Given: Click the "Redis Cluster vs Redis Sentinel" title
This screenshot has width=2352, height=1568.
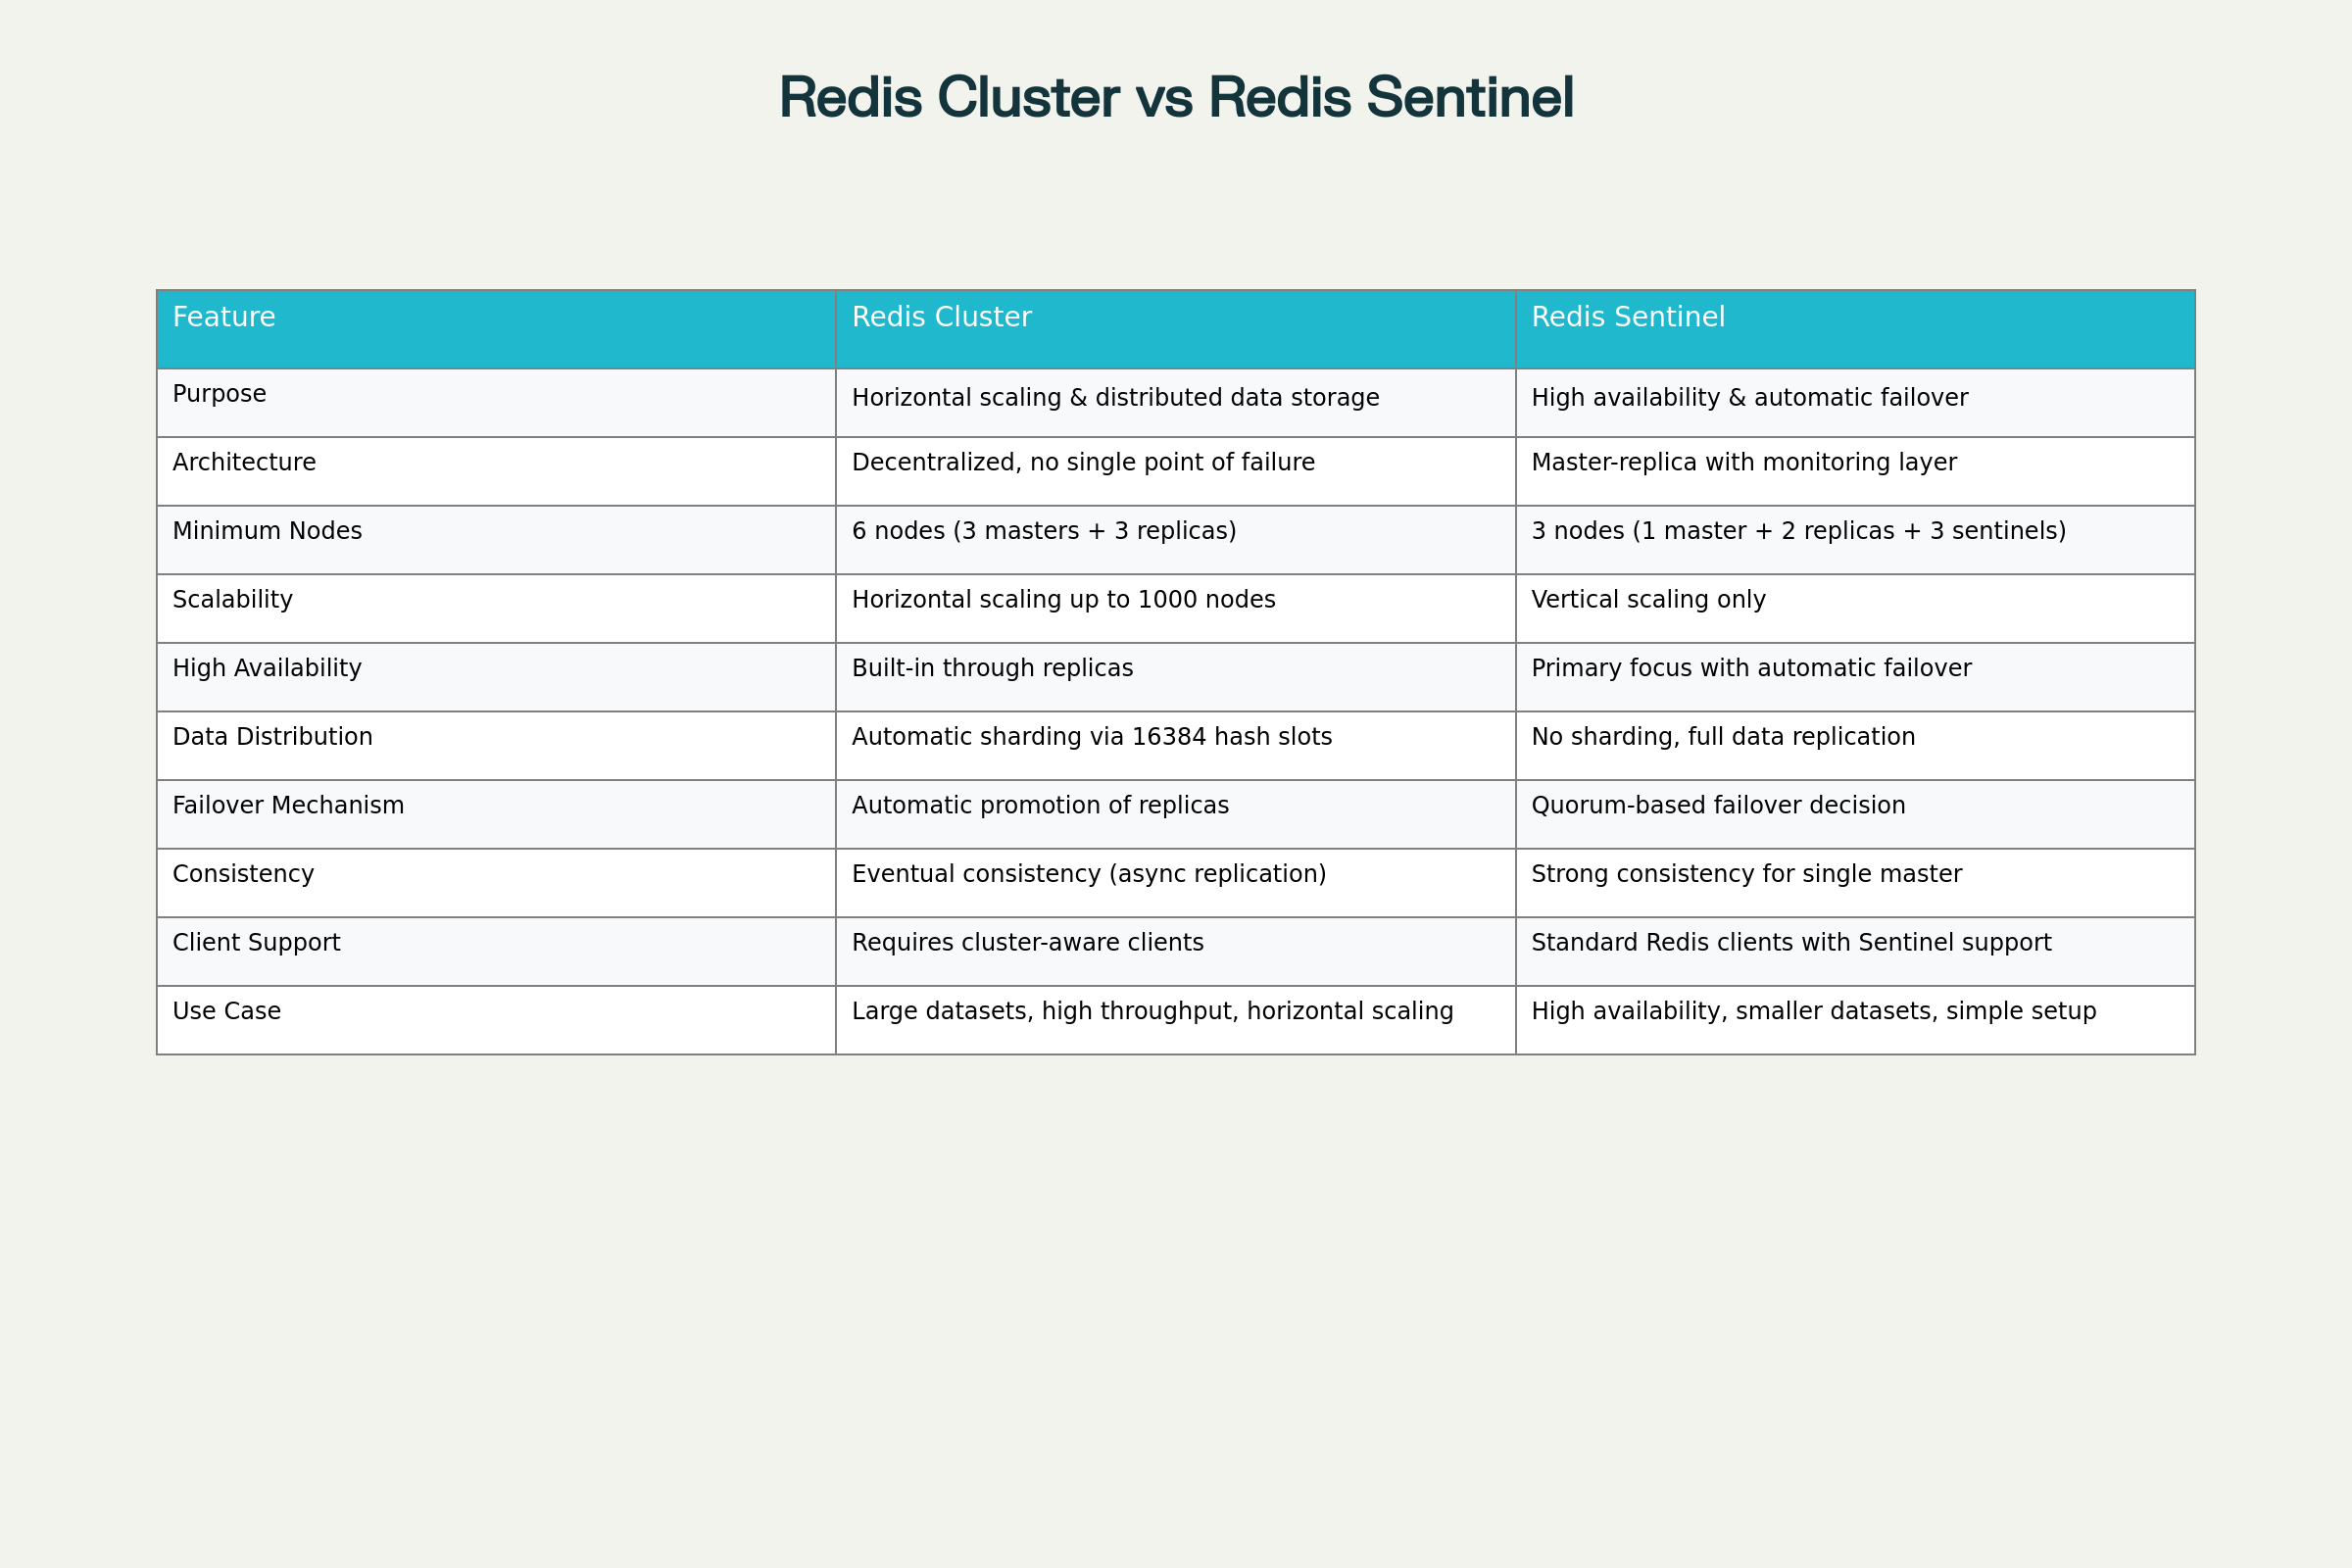Looking at the screenshot, I should (1176, 98).
